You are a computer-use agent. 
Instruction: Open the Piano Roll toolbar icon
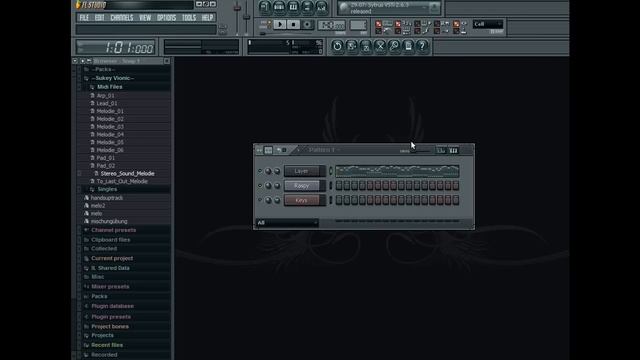click(293, 7)
